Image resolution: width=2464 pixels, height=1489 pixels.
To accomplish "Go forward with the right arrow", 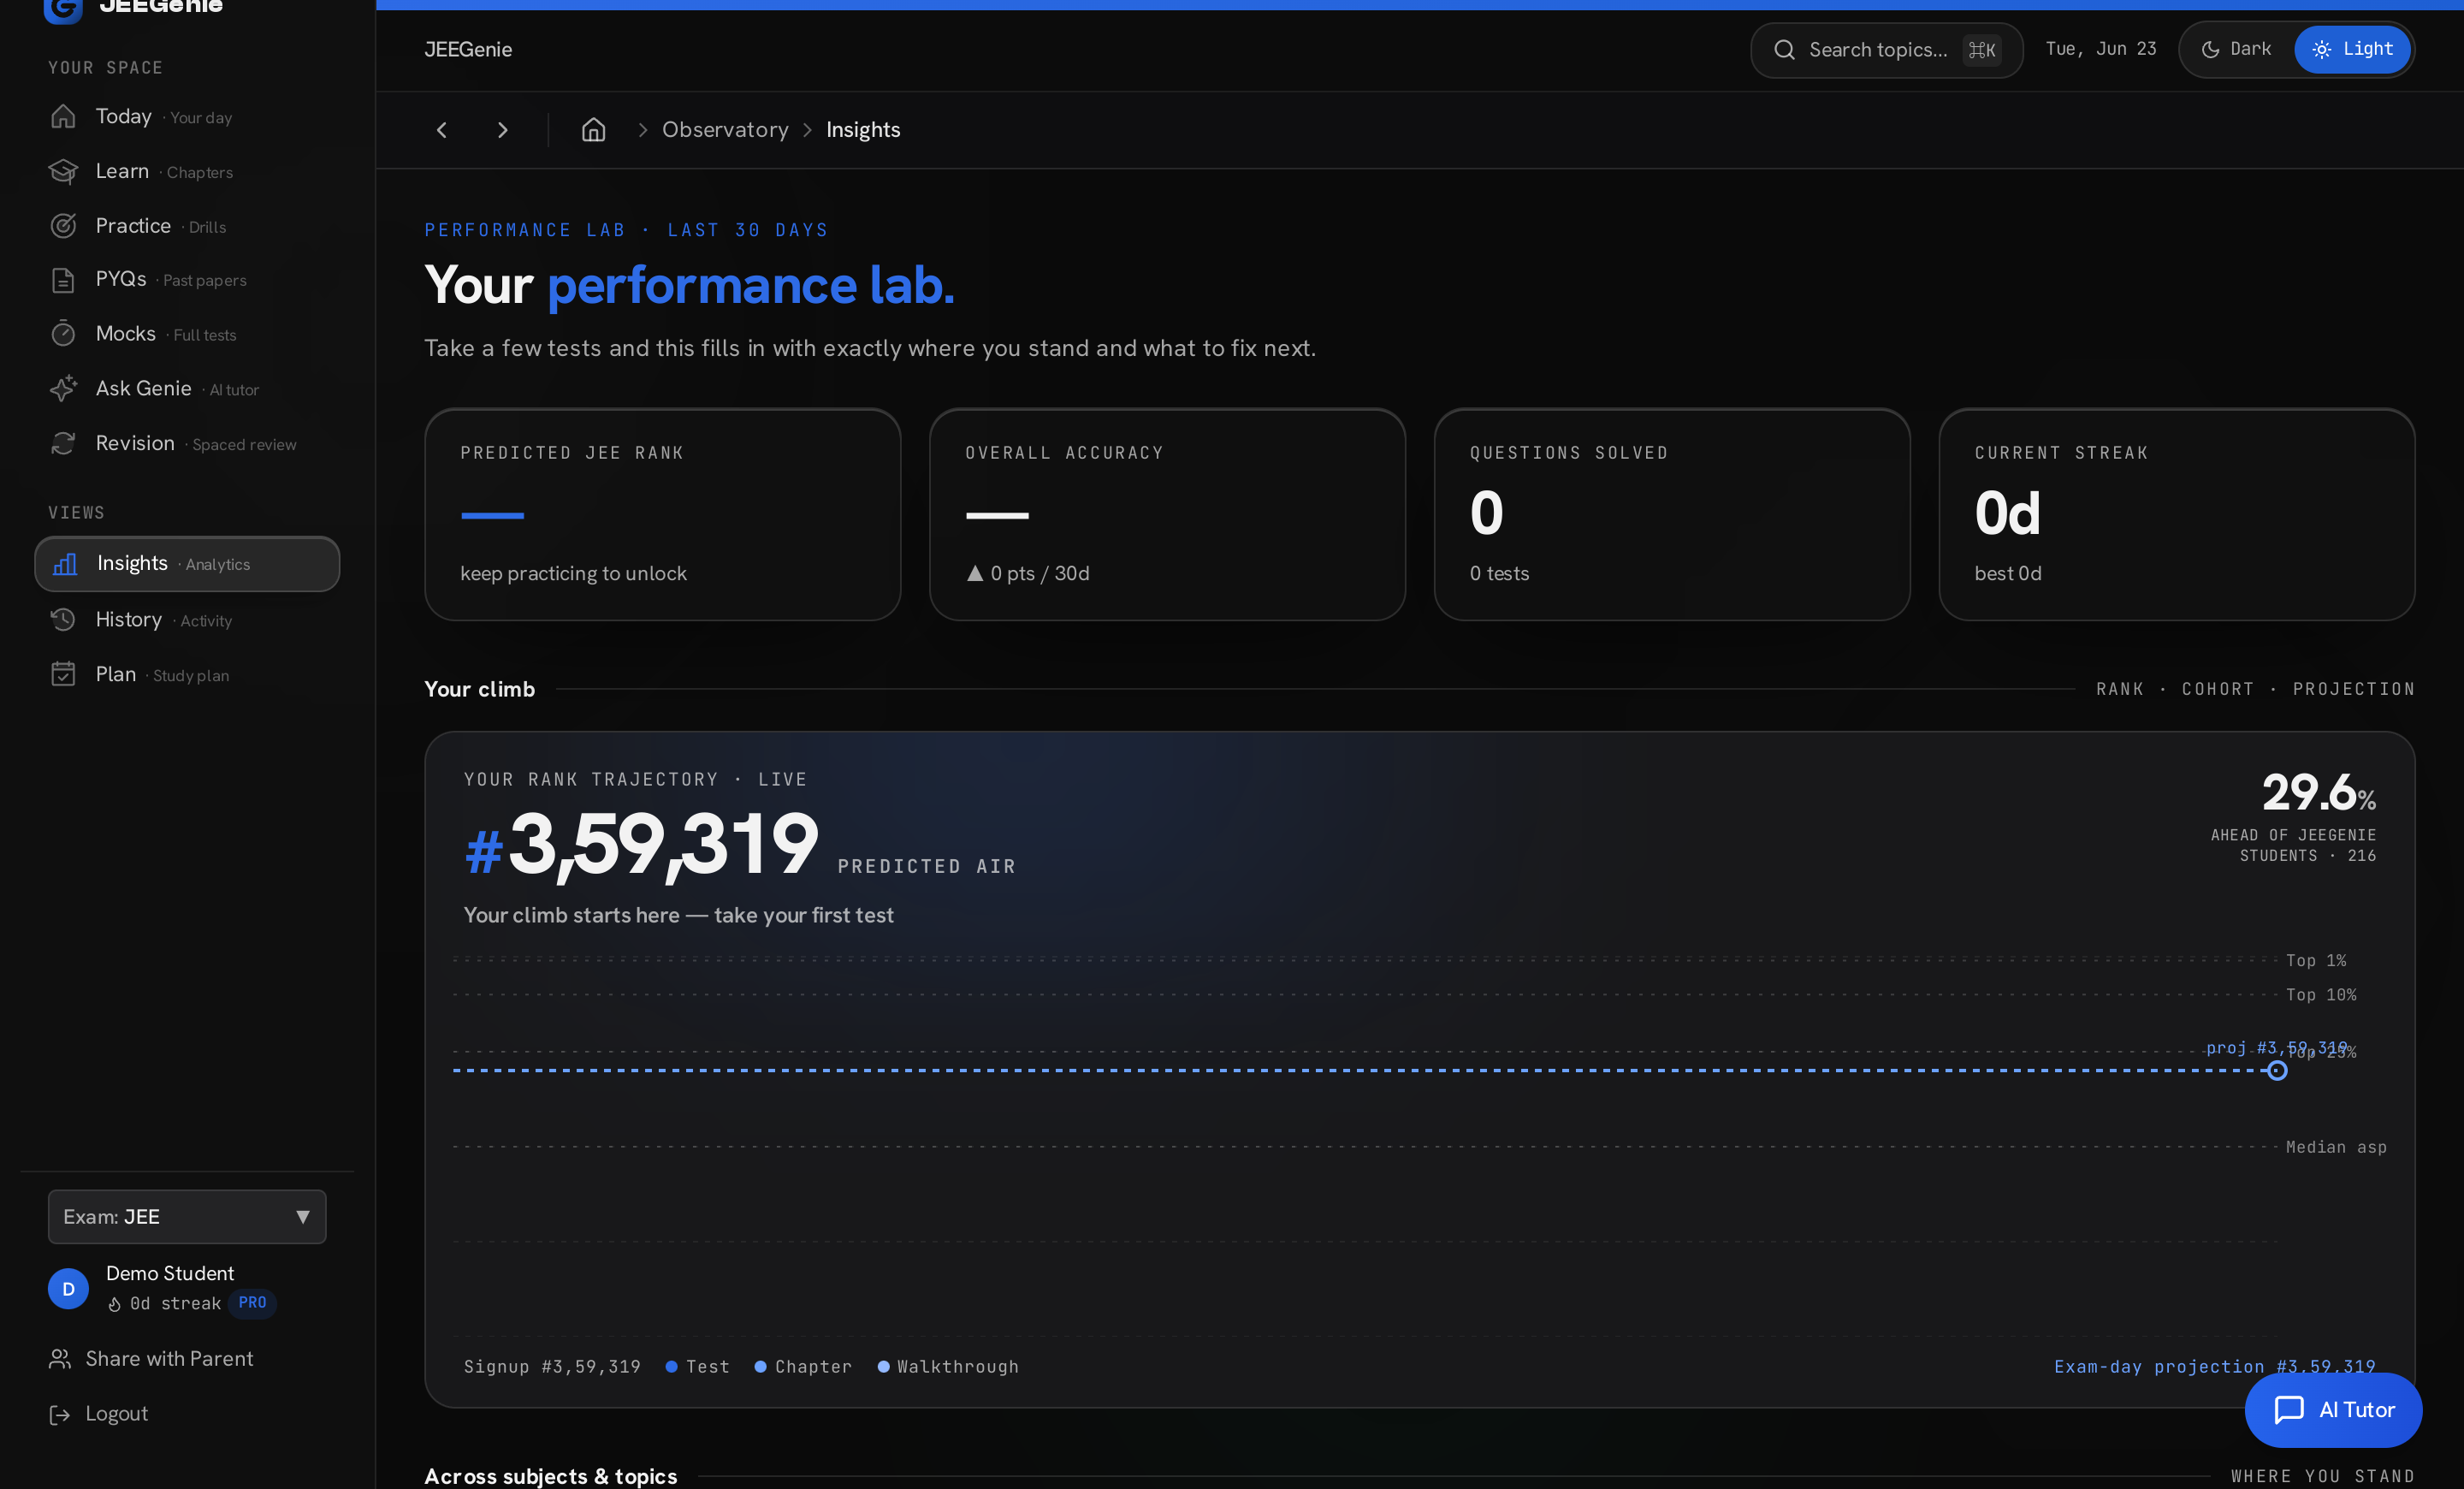I will (x=503, y=130).
